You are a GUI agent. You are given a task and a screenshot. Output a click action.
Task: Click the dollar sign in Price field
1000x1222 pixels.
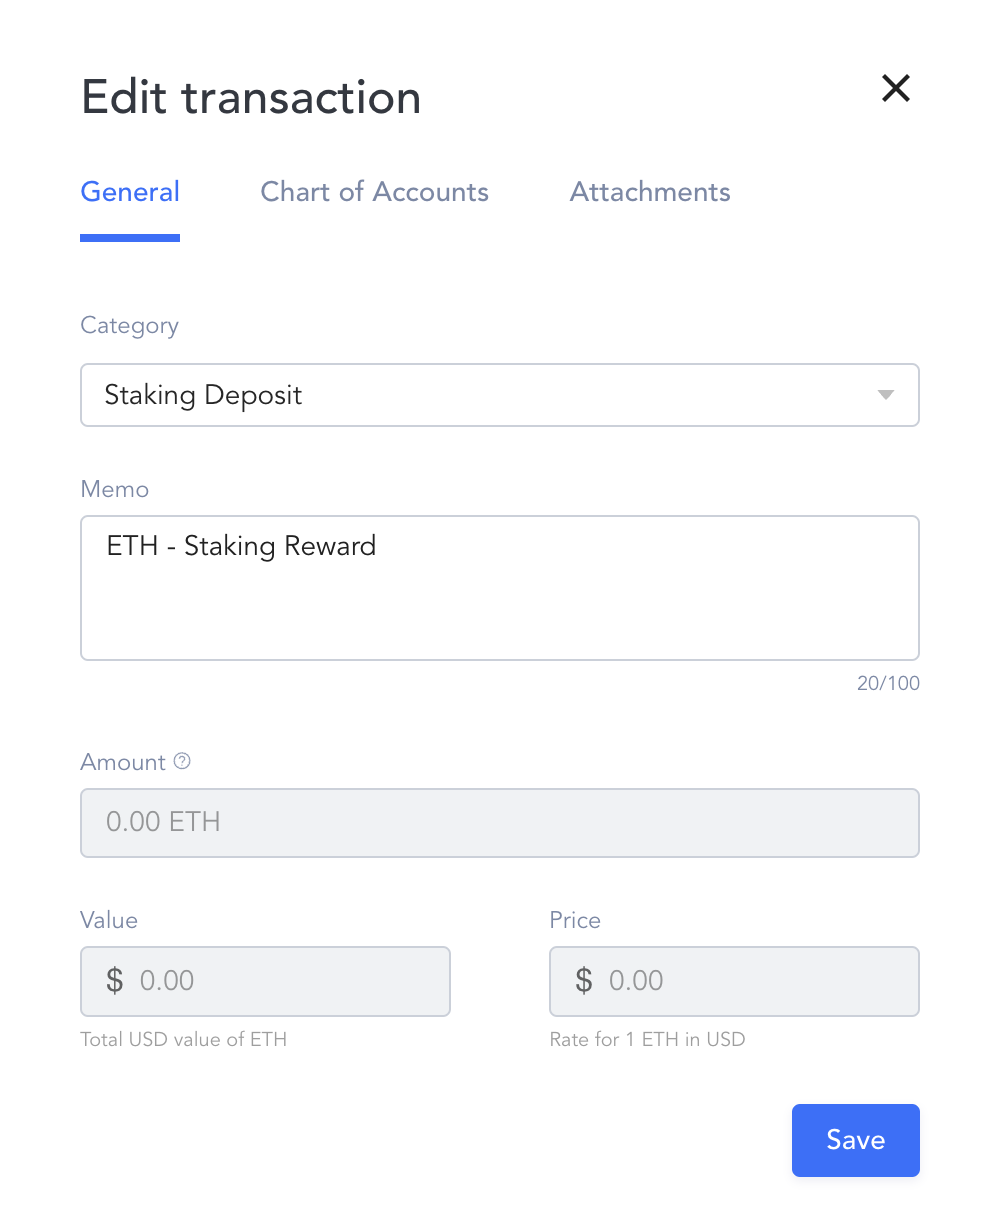click(584, 980)
